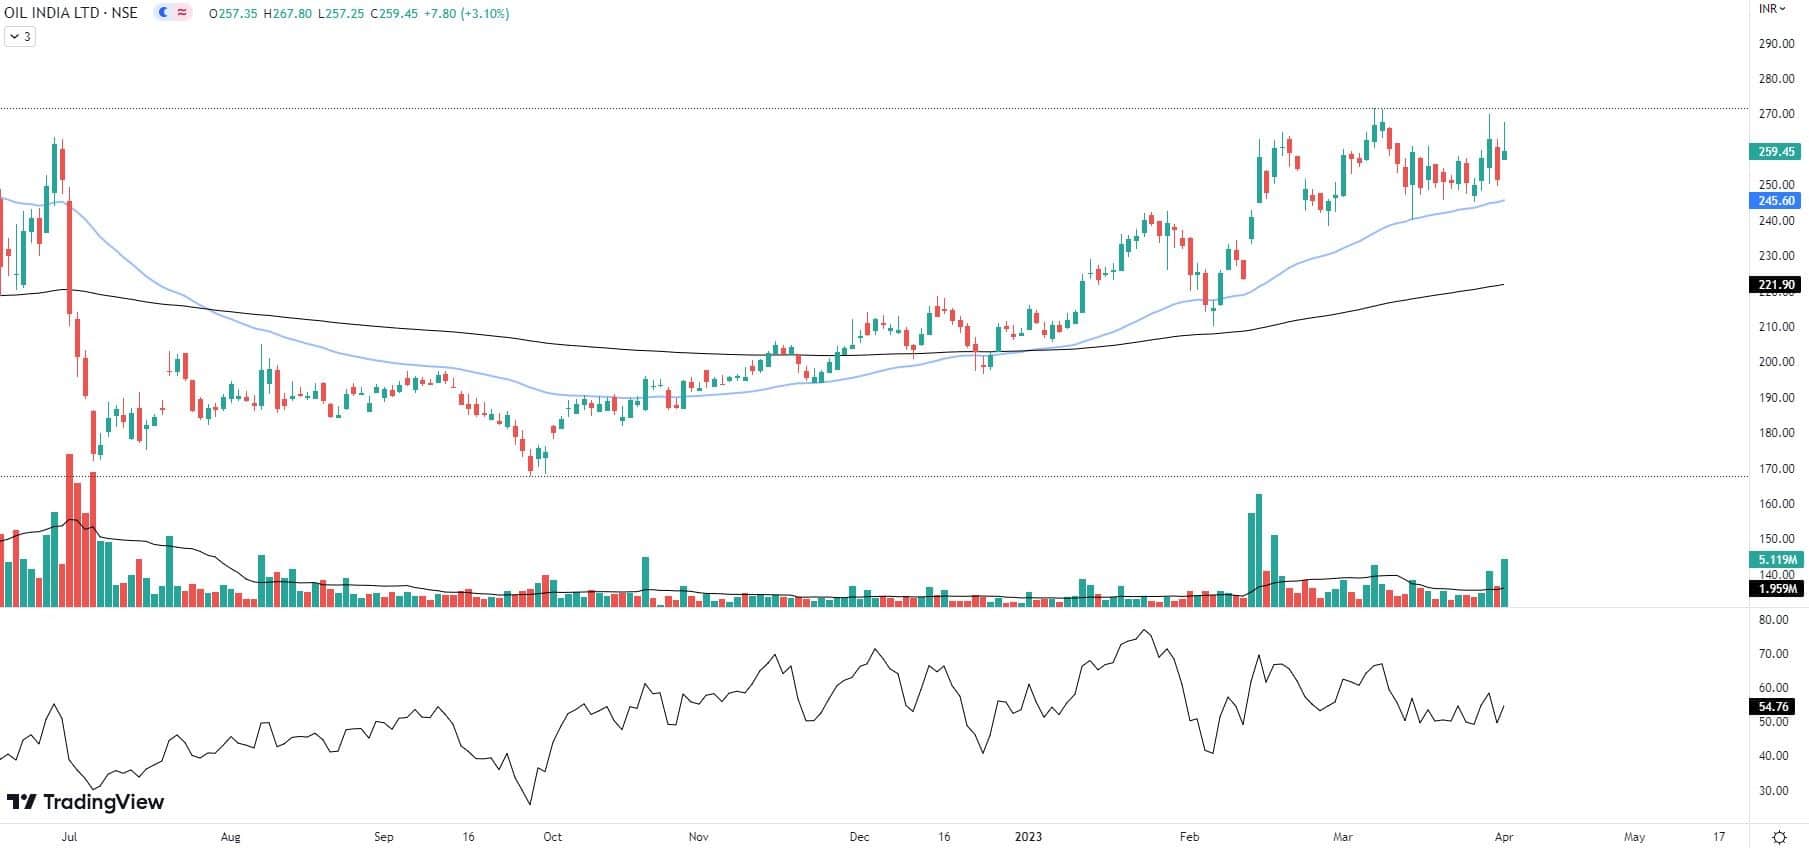Click the 280.00 price scale label
Viewport: 1809px width, 848px height.
point(1776,79)
